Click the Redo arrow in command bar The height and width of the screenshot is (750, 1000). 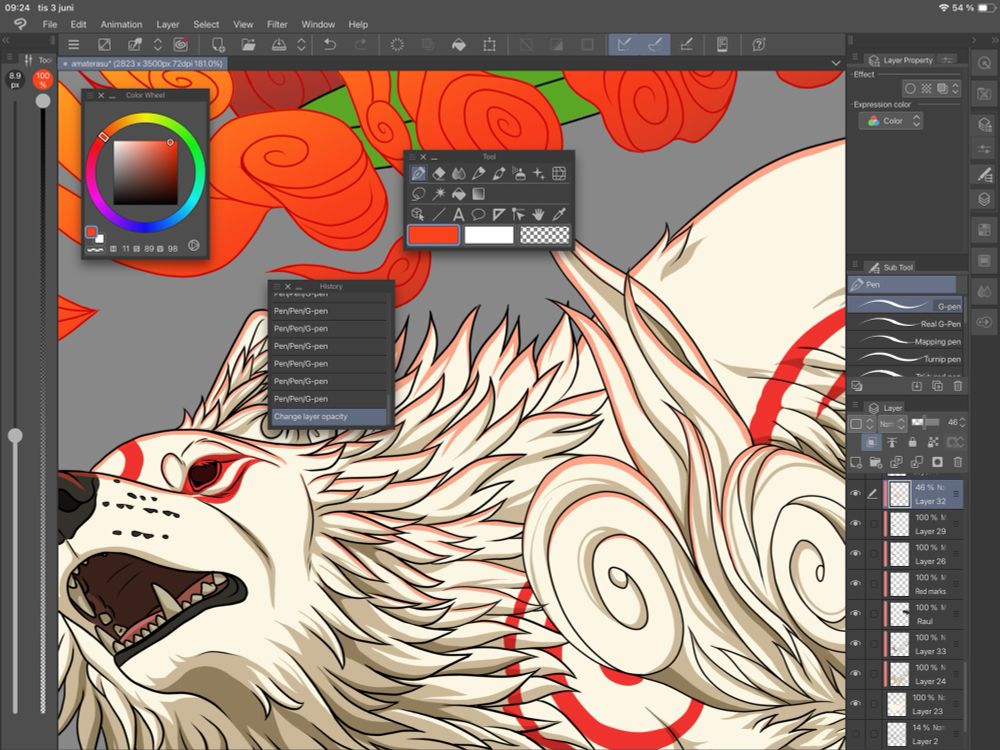click(x=360, y=45)
